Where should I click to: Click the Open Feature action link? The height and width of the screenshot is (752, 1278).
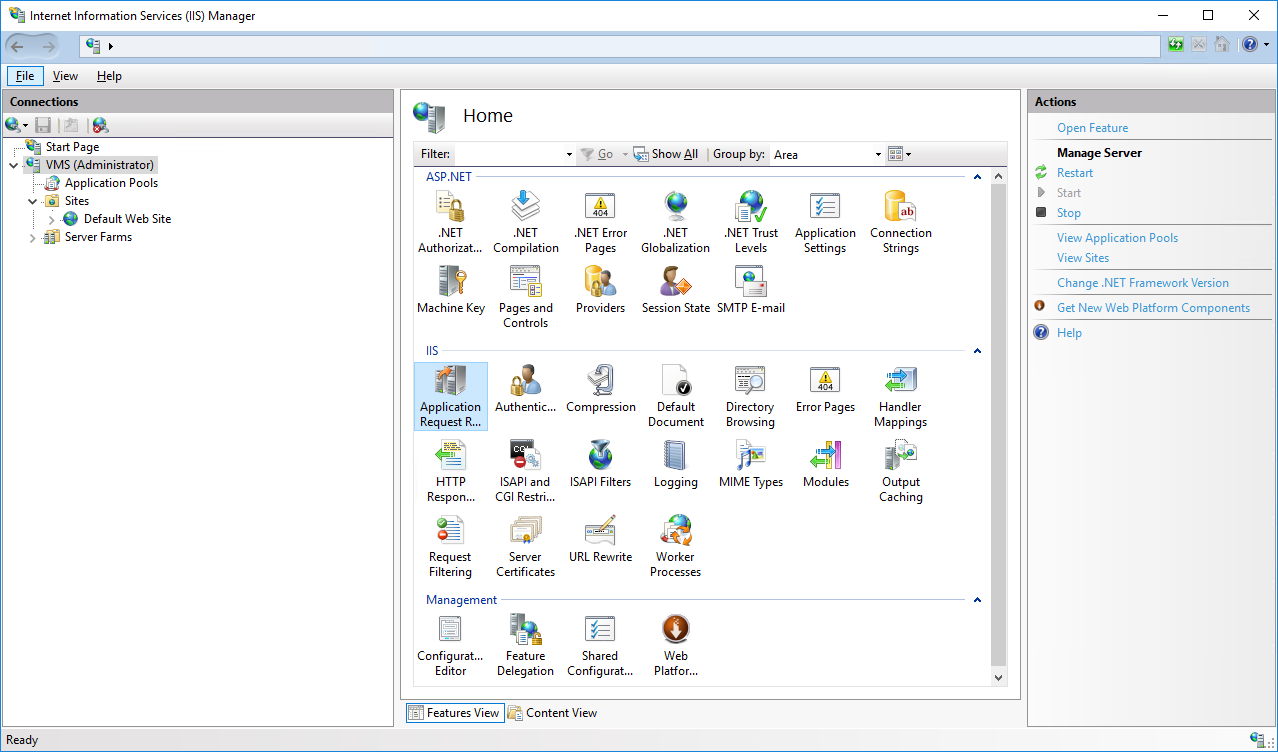point(1092,128)
